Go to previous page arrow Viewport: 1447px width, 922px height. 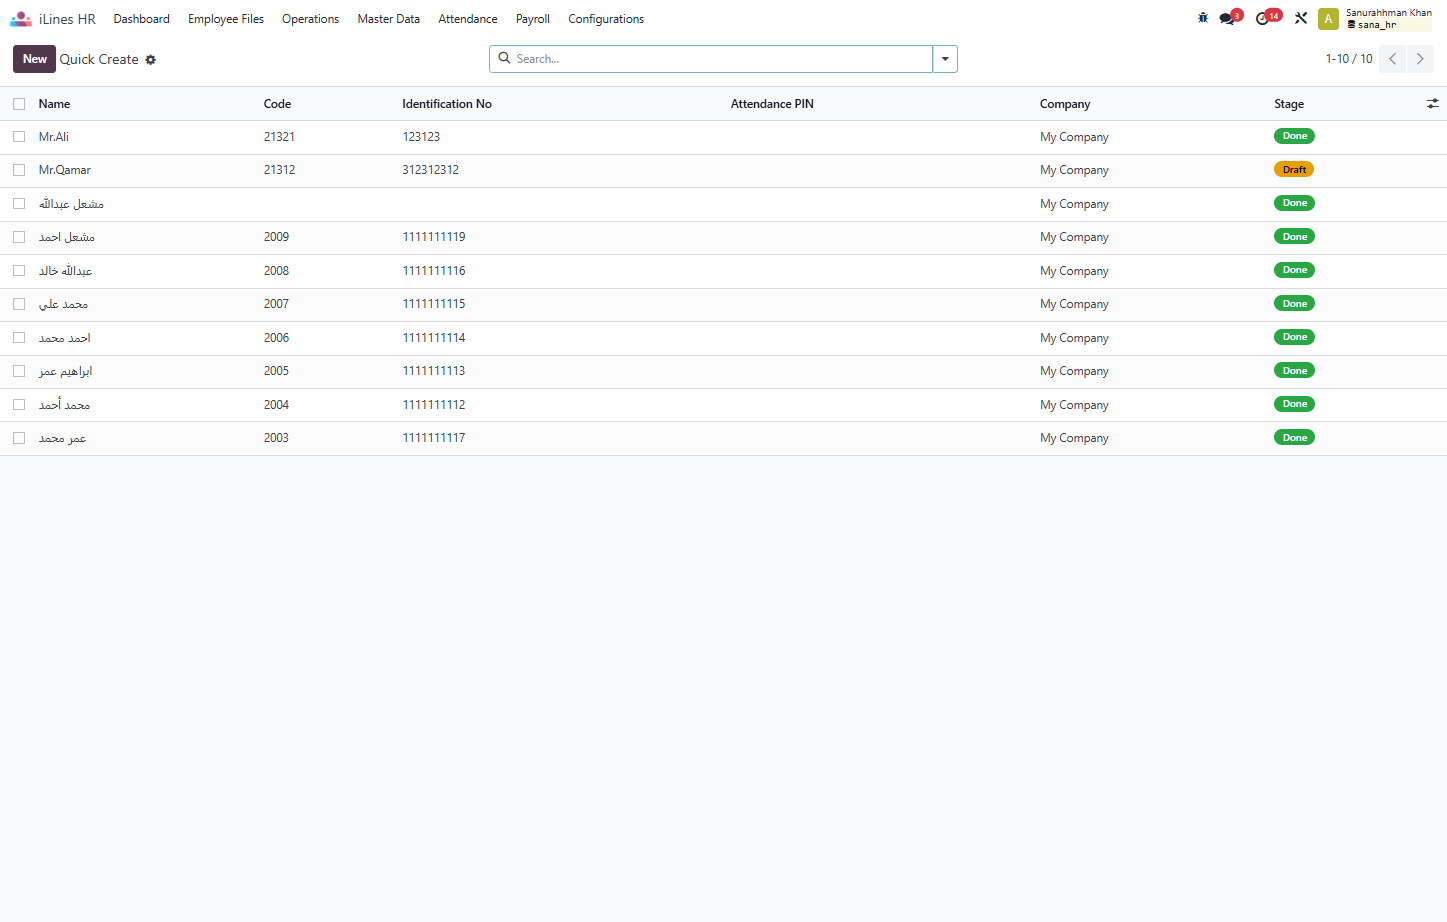tap(1393, 59)
